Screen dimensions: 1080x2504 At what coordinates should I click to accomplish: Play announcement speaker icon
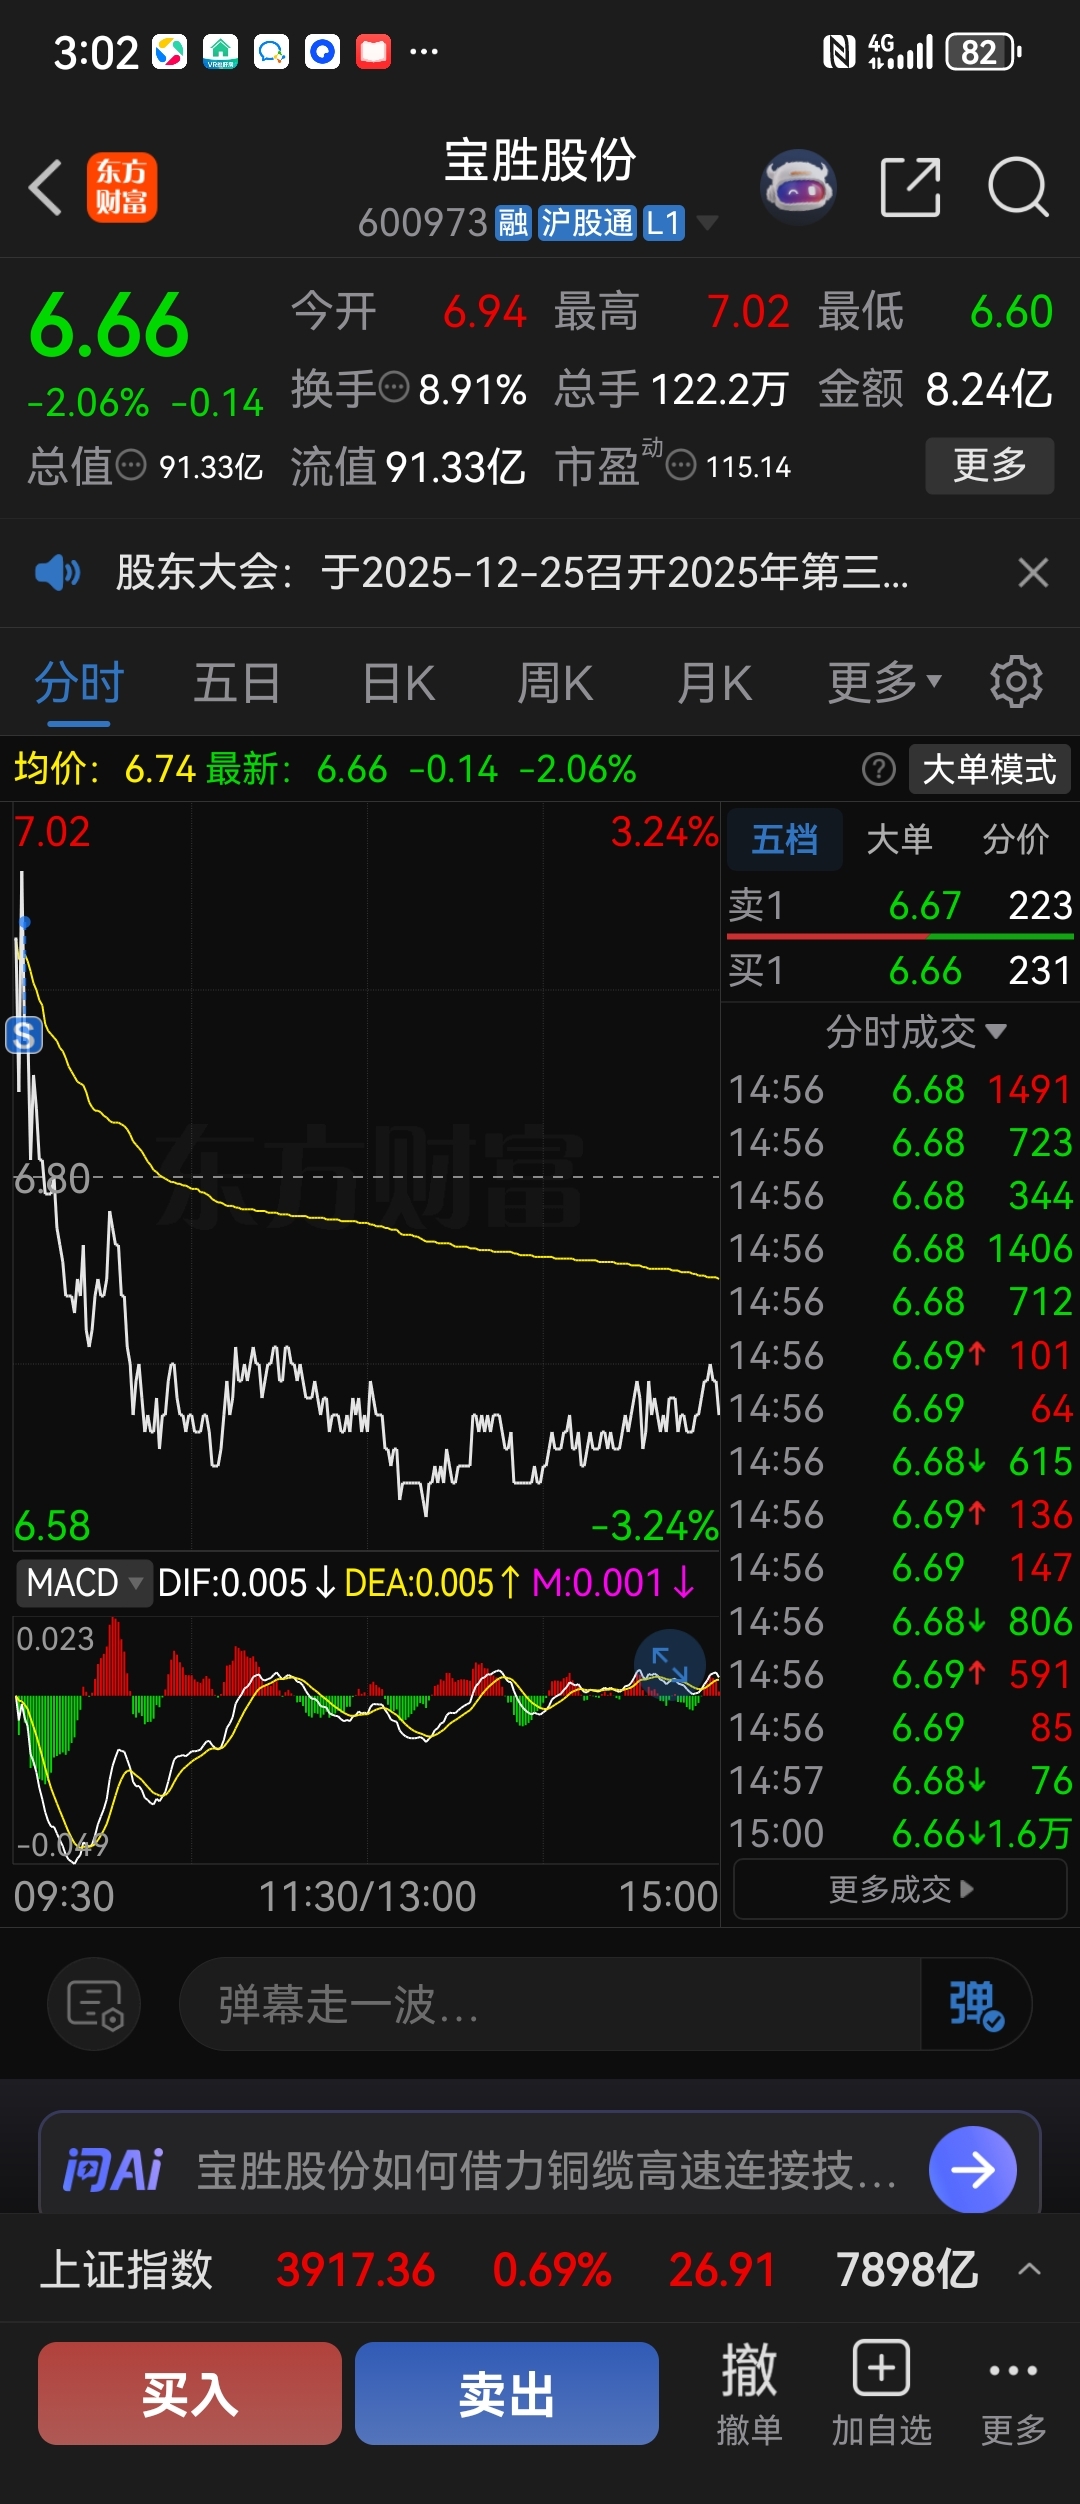pyautogui.click(x=58, y=573)
